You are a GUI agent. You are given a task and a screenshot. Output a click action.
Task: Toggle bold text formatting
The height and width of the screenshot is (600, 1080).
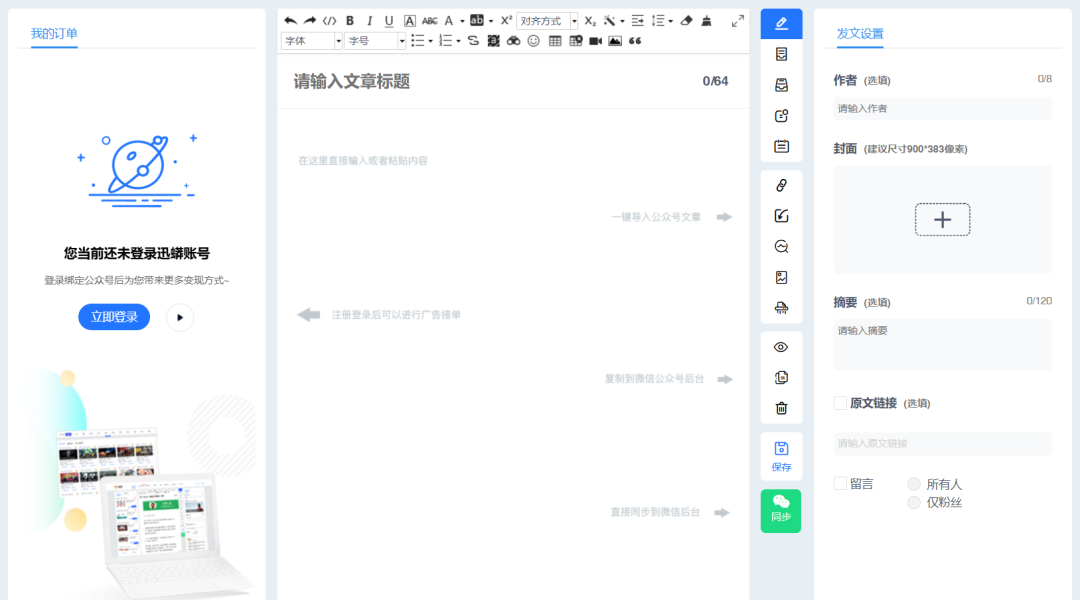tap(350, 20)
